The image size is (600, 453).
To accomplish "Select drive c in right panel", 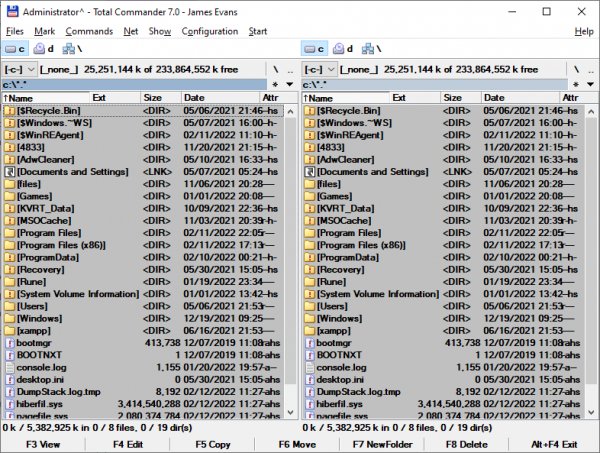I will (x=315, y=49).
